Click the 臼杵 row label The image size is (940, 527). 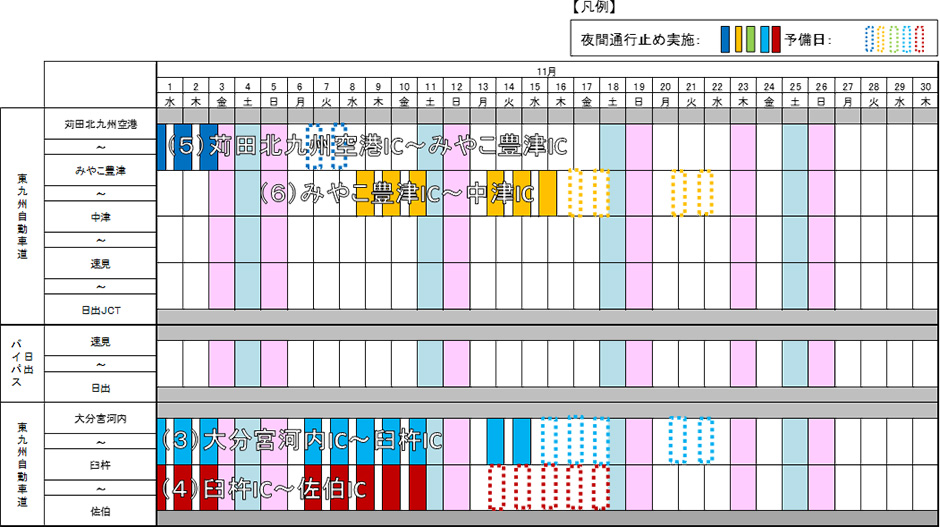point(101,465)
